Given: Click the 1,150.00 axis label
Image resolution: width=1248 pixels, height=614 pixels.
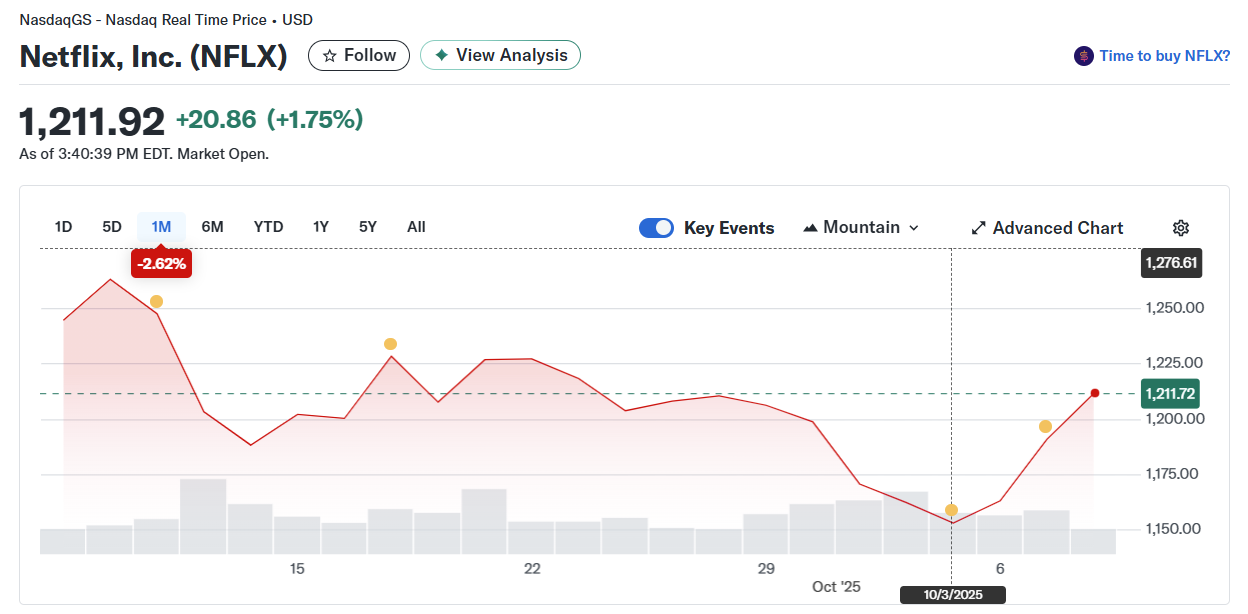Looking at the screenshot, I should pyautogui.click(x=1174, y=528).
